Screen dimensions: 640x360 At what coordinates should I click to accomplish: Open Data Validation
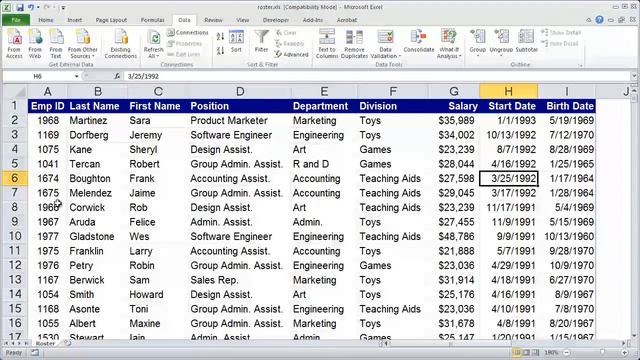point(385,44)
